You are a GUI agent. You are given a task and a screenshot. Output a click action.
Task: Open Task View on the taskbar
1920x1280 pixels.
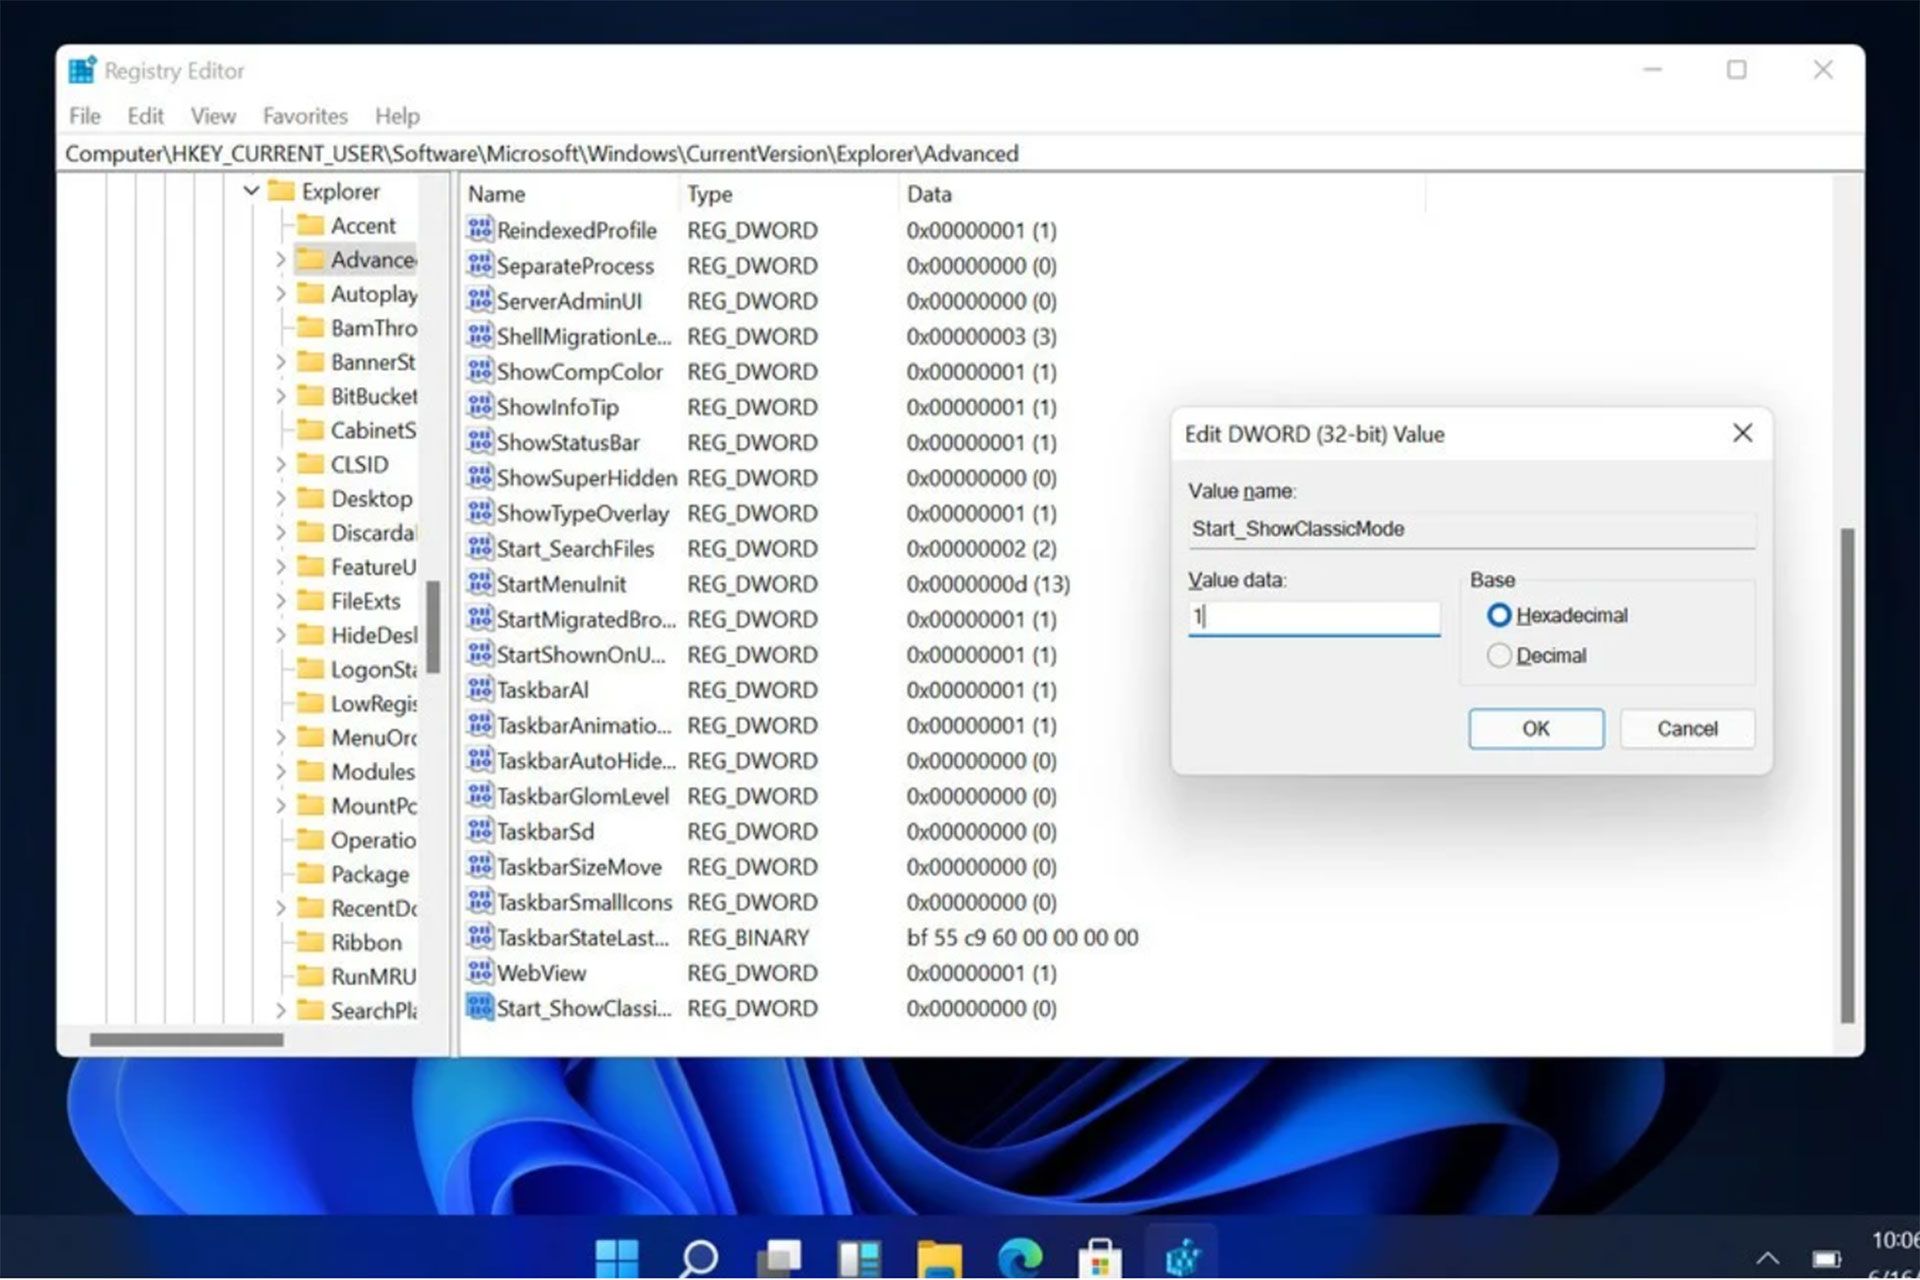tap(779, 1257)
